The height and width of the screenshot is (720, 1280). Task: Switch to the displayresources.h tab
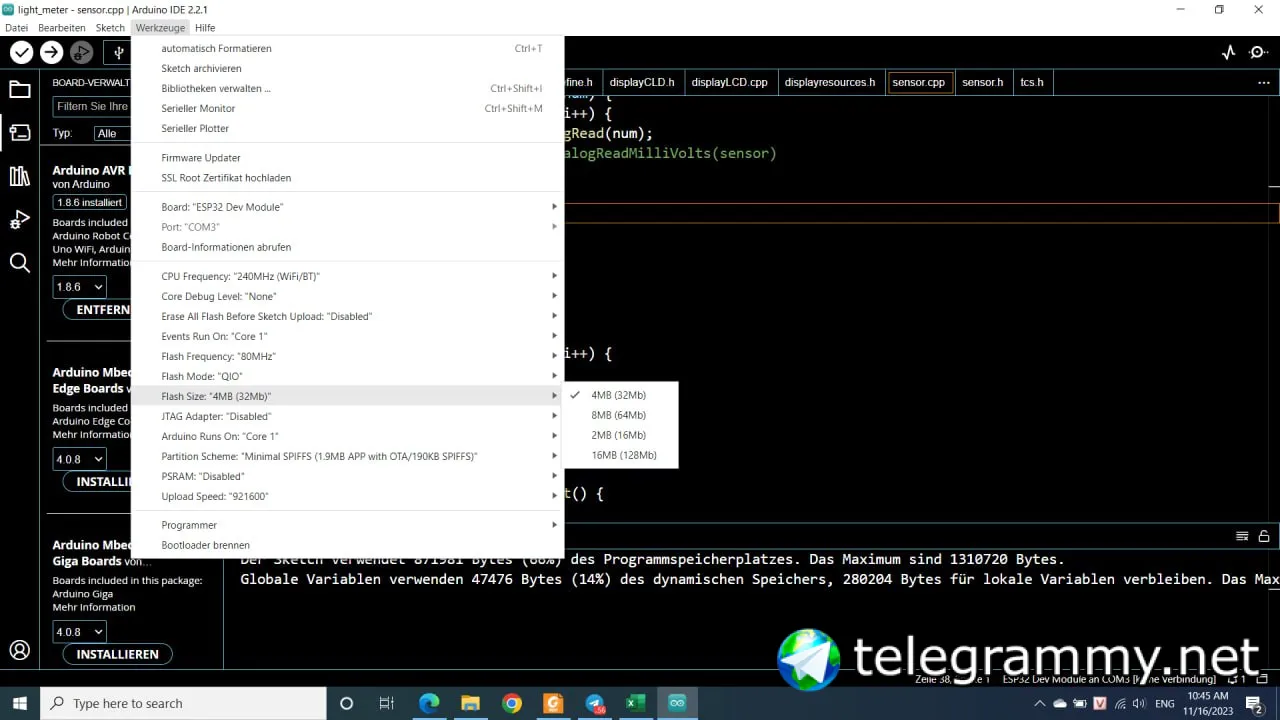coord(829,82)
